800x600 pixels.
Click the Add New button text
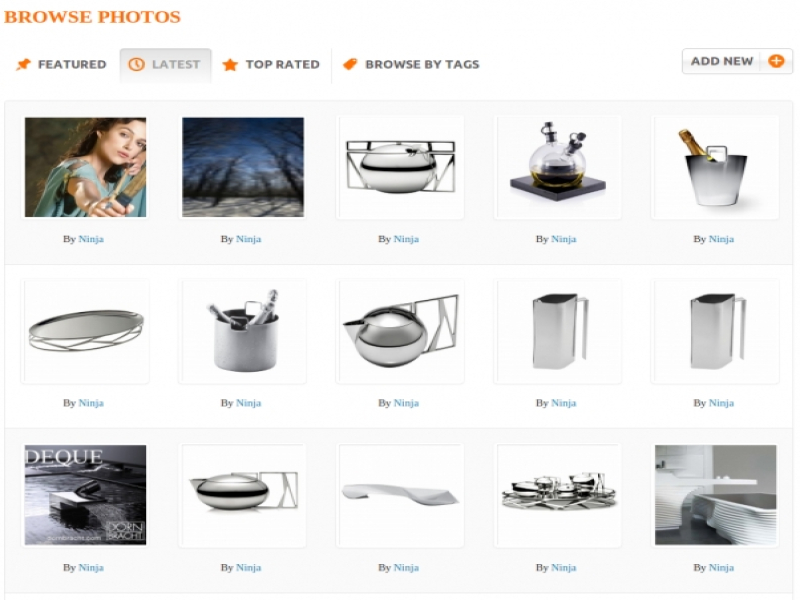[x=721, y=61]
